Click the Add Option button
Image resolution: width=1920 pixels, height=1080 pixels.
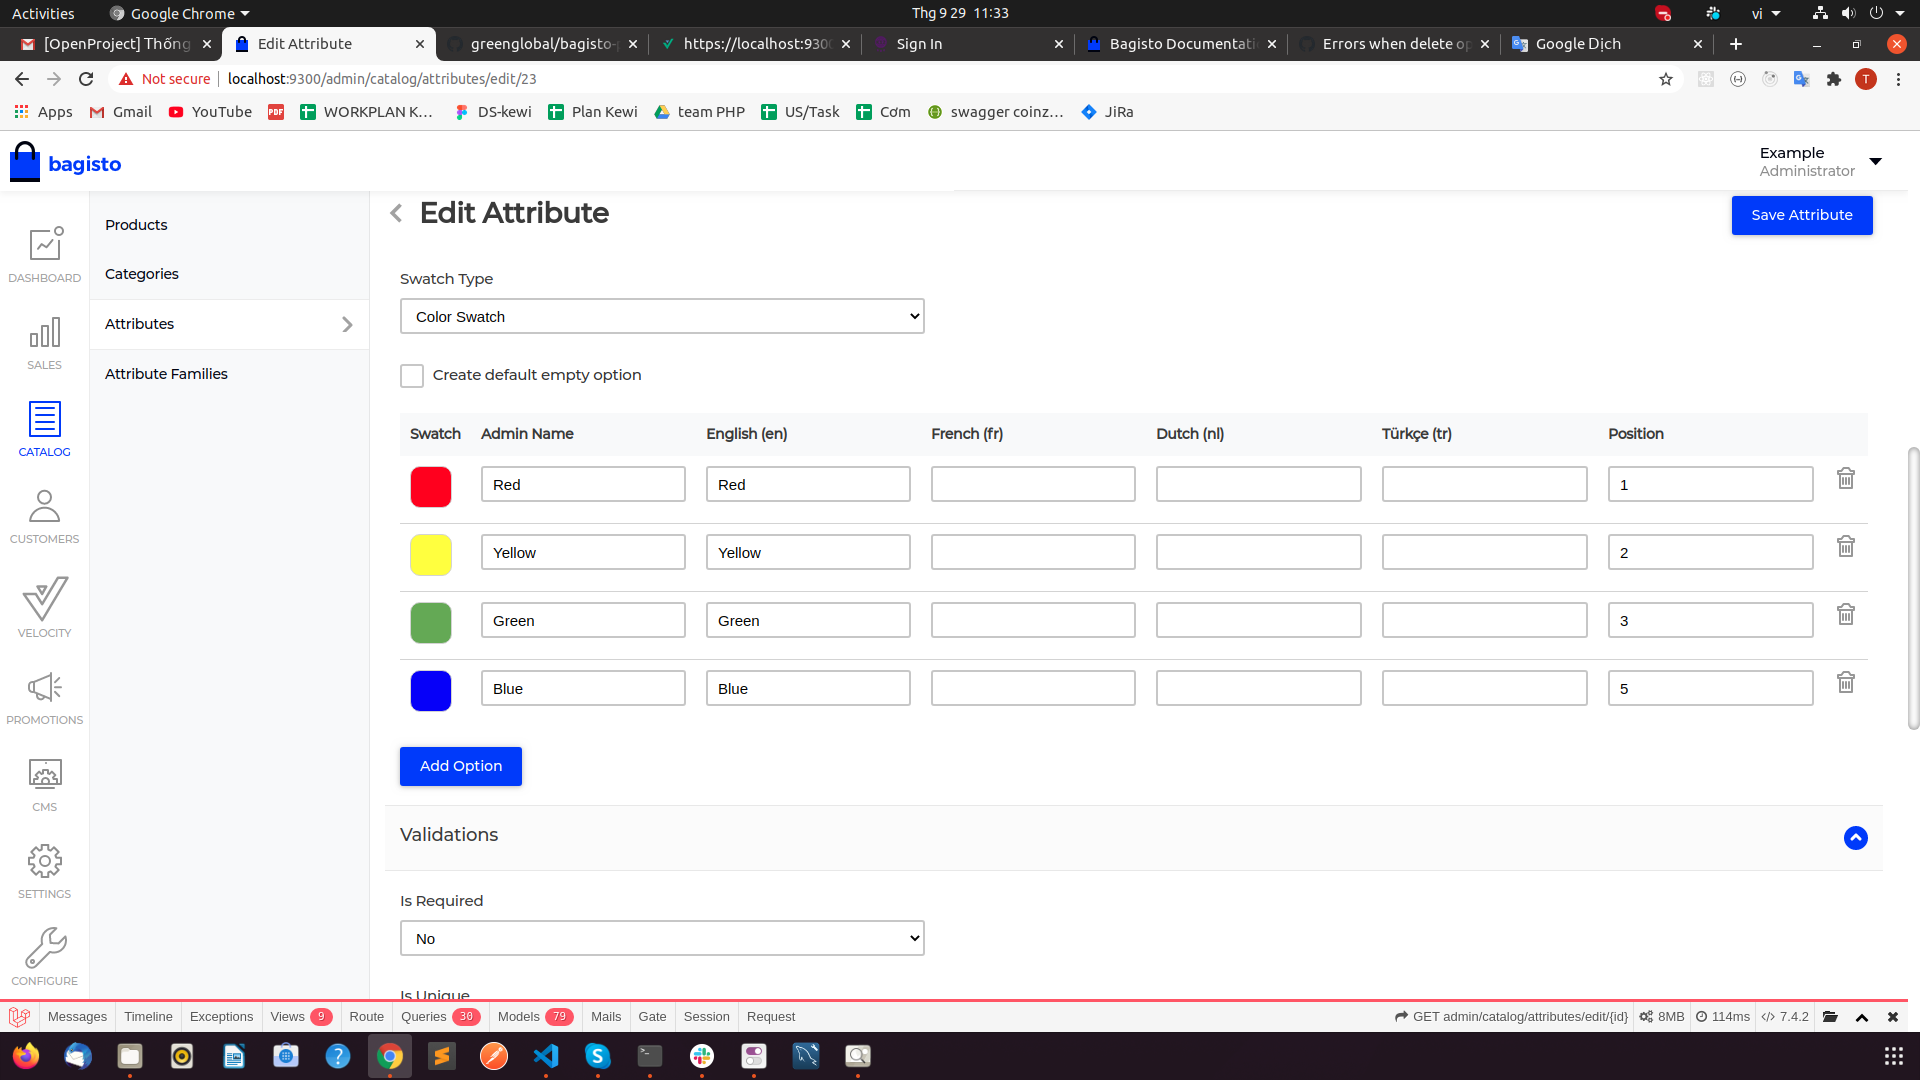[461, 767]
